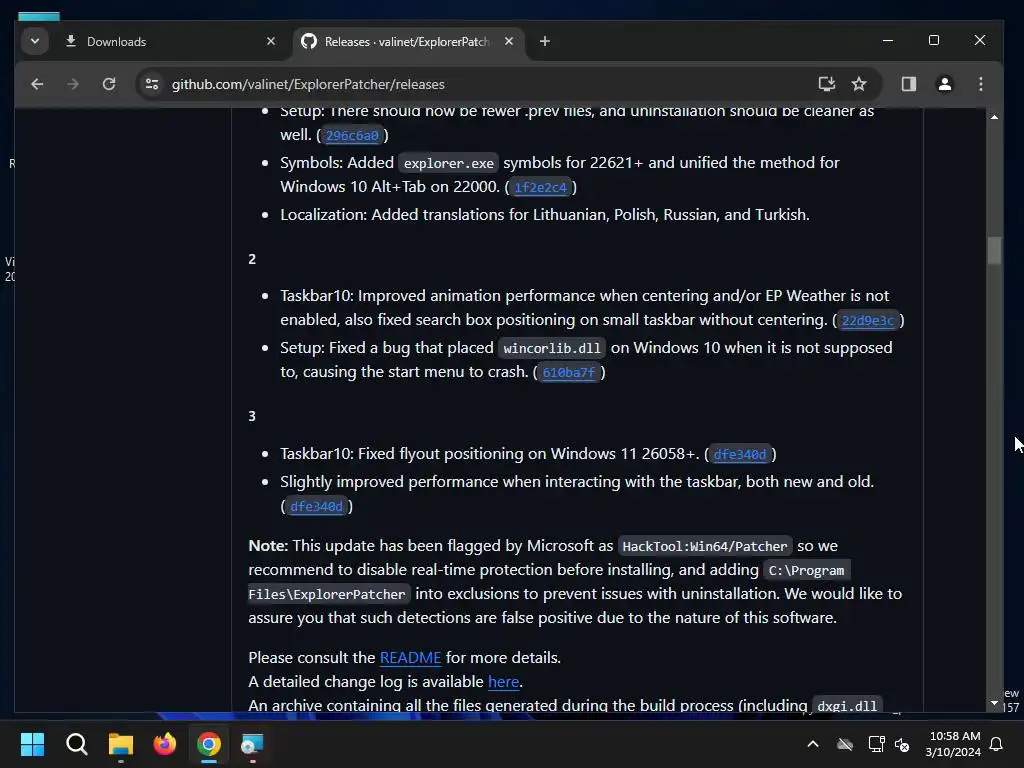Image resolution: width=1024 pixels, height=768 pixels.
Task: Click the 'Note:' bold text
Action: [268, 546]
